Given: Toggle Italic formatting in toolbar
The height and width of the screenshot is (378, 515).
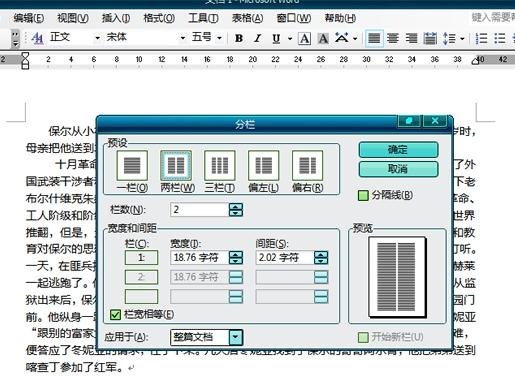Looking at the screenshot, I should tap(257, 38).
